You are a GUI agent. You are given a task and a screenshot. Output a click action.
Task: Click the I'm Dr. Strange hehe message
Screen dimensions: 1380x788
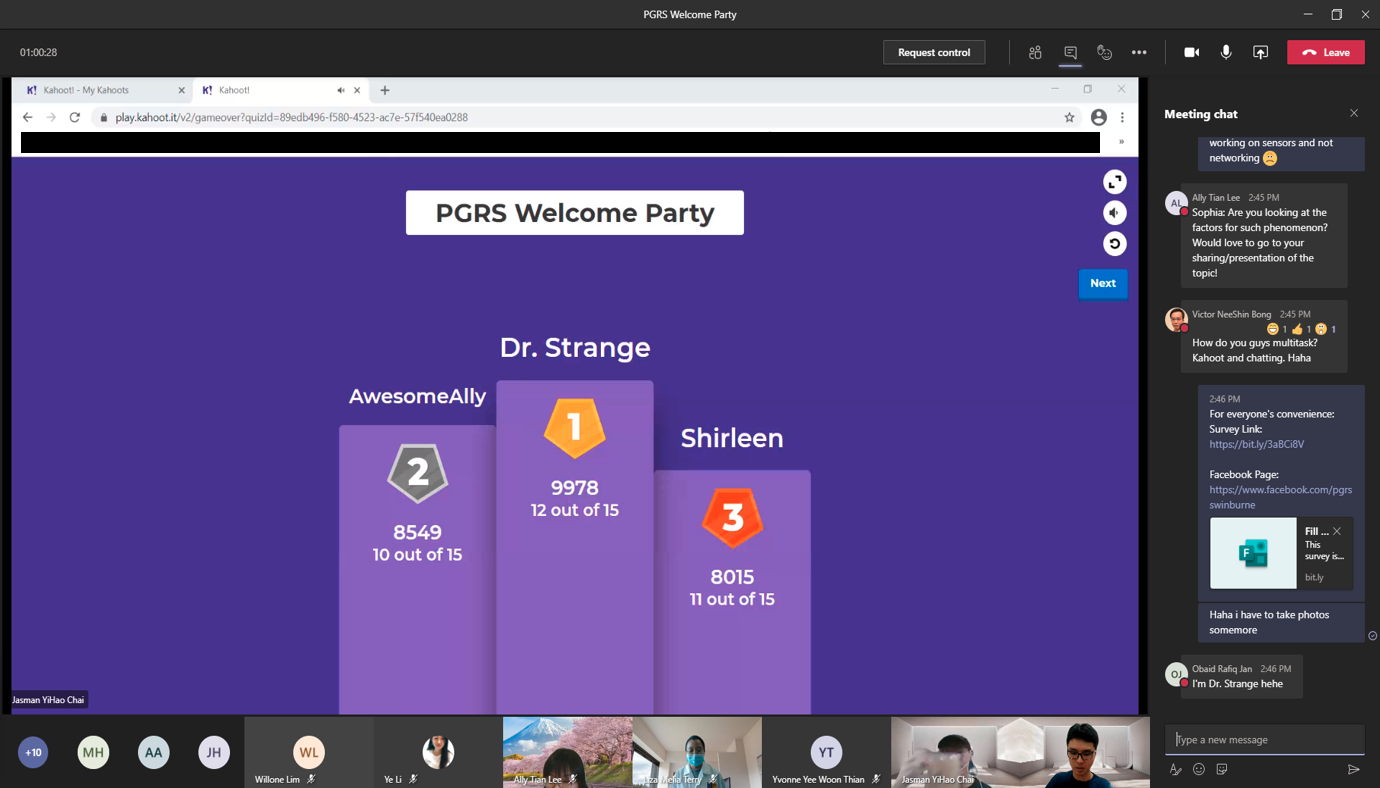click(x=1237, y=684)
